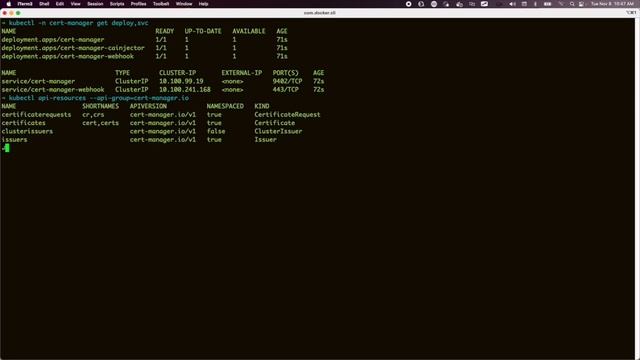Click the battery status icon
Image resolution: width=640 pixels, height=360 pixels.
[548, 4]
